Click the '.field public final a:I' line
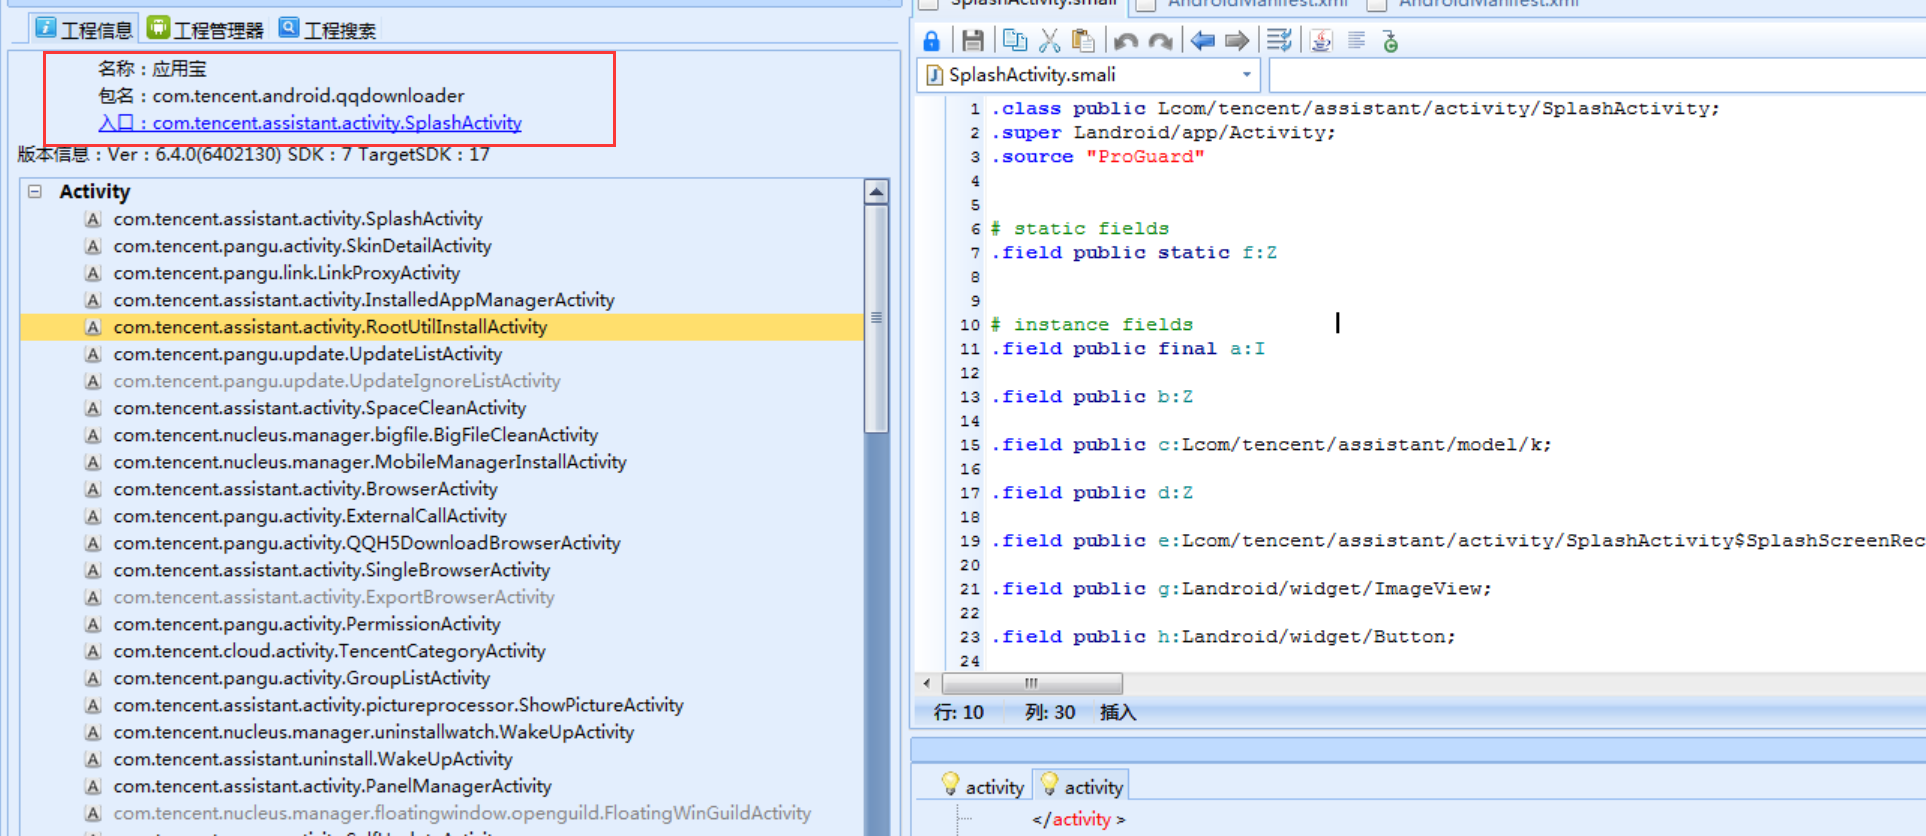1926x836 pixels. tap(1128, 348)
